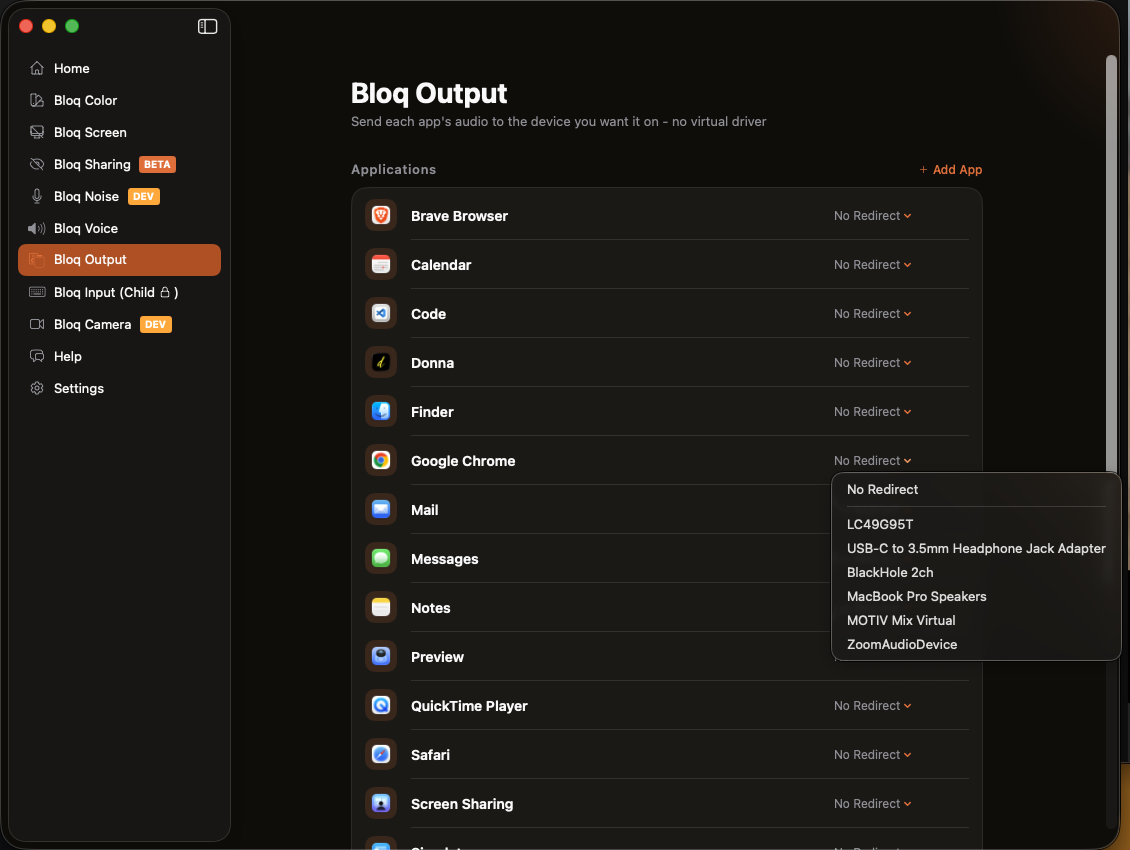Open Donna redirect dropdown

[872, 363]
